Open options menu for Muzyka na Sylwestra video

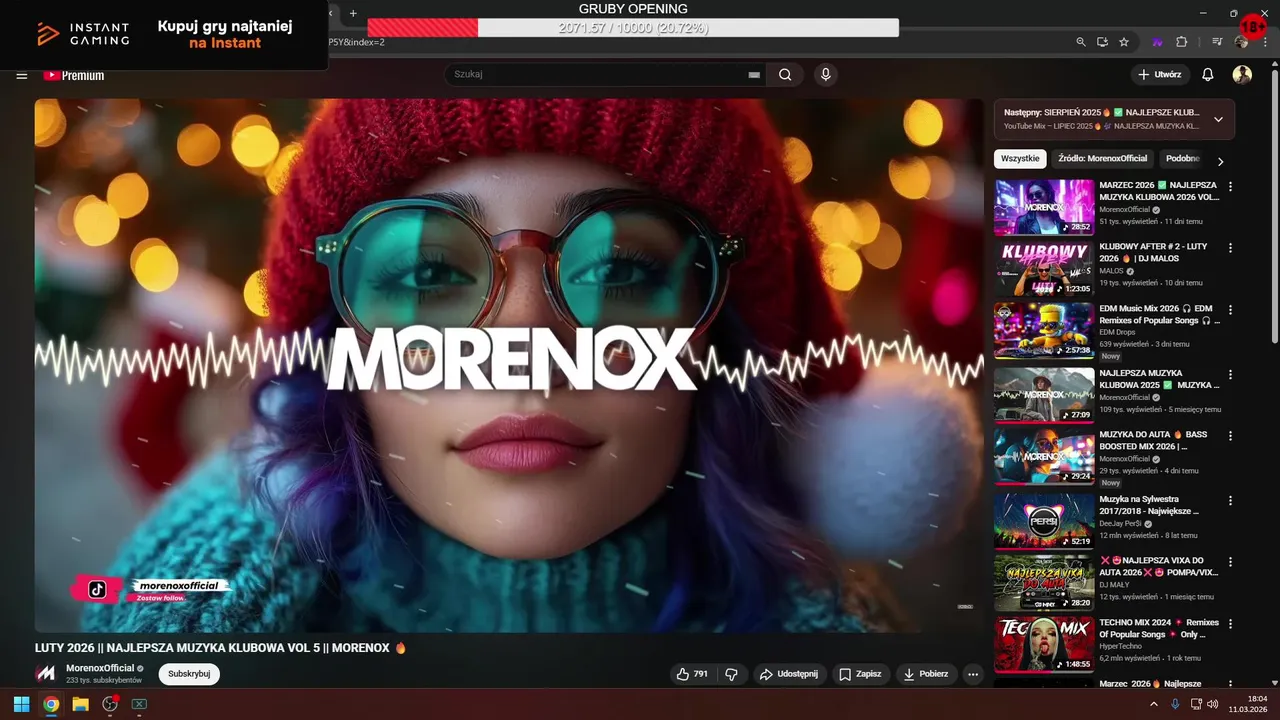1230,500
